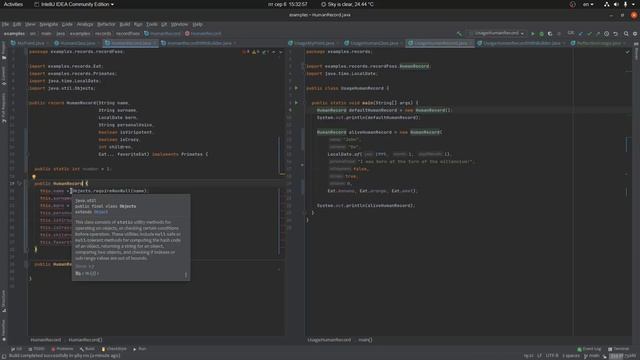Viewport: 640px width, 360px height.
Task: Show Git history clock icon
Action: [x=607, y=33]
